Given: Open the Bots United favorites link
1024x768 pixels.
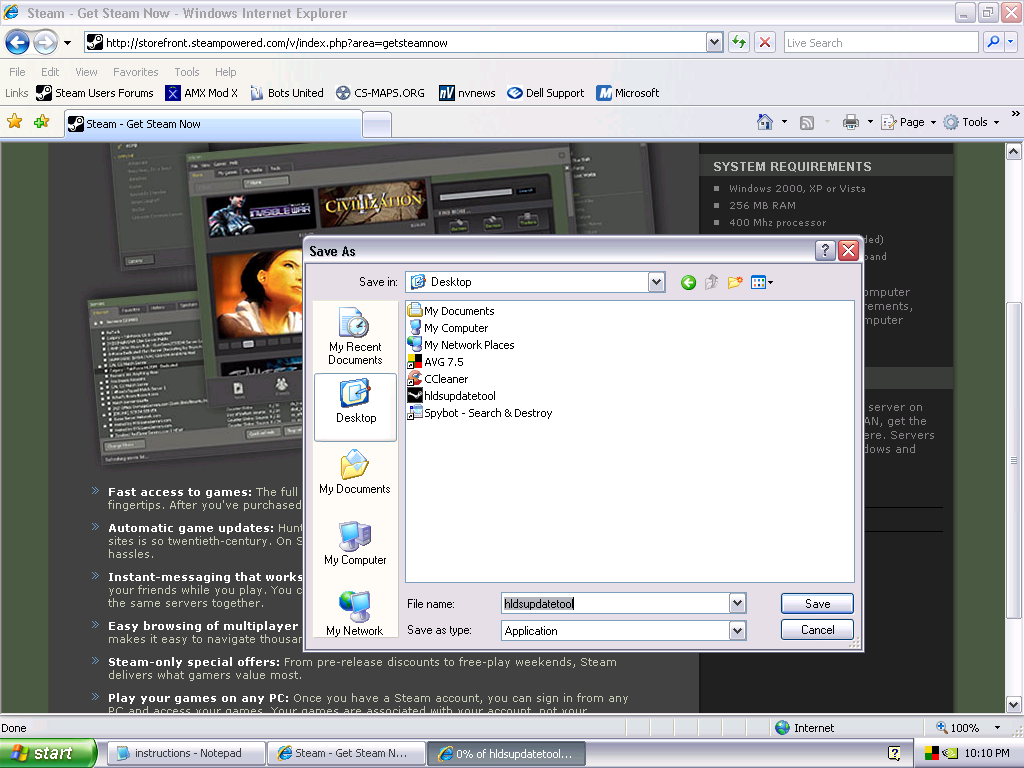Looking at the screenshot, I should click(x=287, y=93).
